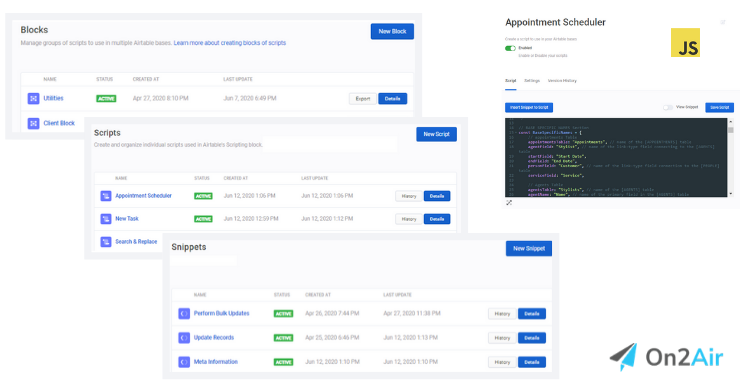The height and width of the screenshot is (392, 740).
Task: Open the Version History tab
Action: (562, 81)
